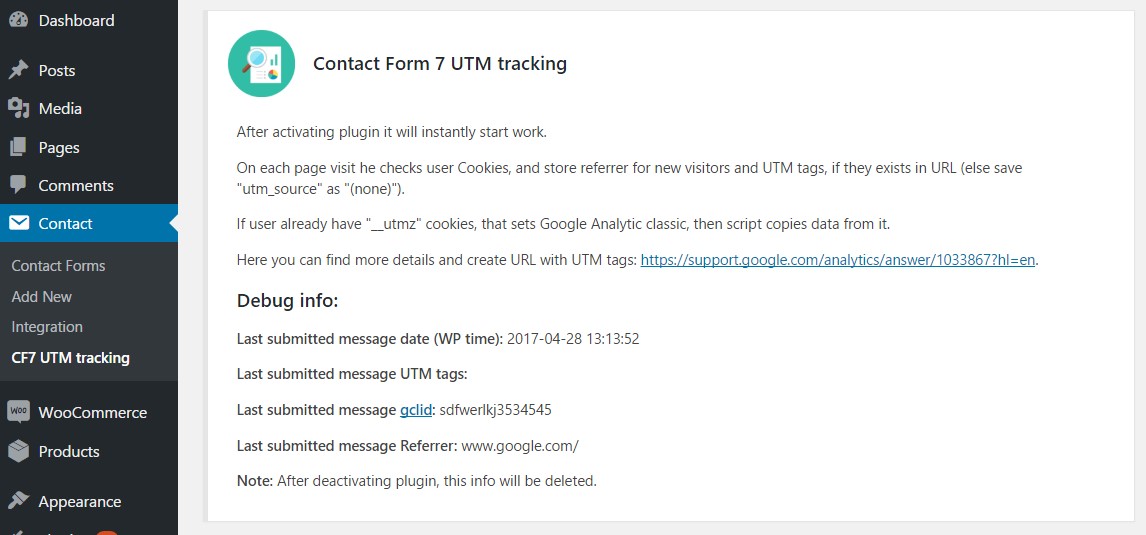Select the Pages stacked-sheets icon

click(x=18, y=147)
